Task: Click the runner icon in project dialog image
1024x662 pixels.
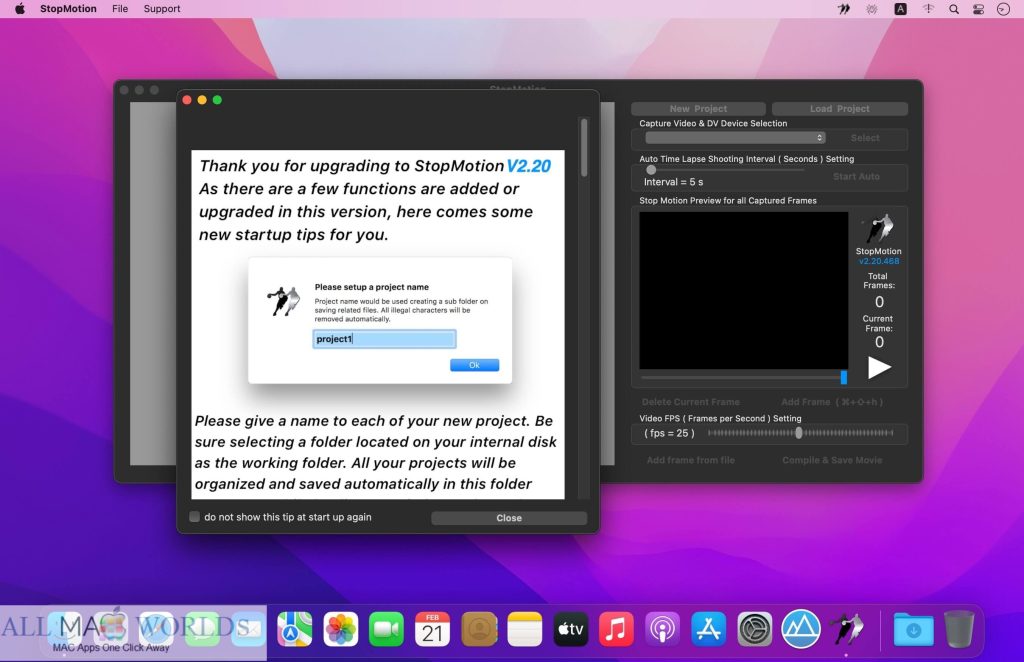Action: pyautogui.click(x=283, y=301)
